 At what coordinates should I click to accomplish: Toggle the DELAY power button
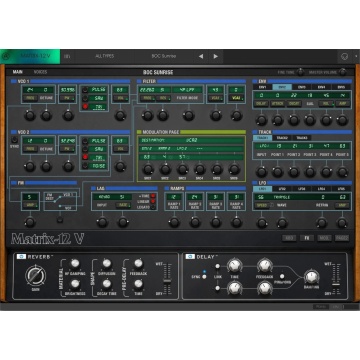click(190, 257)
